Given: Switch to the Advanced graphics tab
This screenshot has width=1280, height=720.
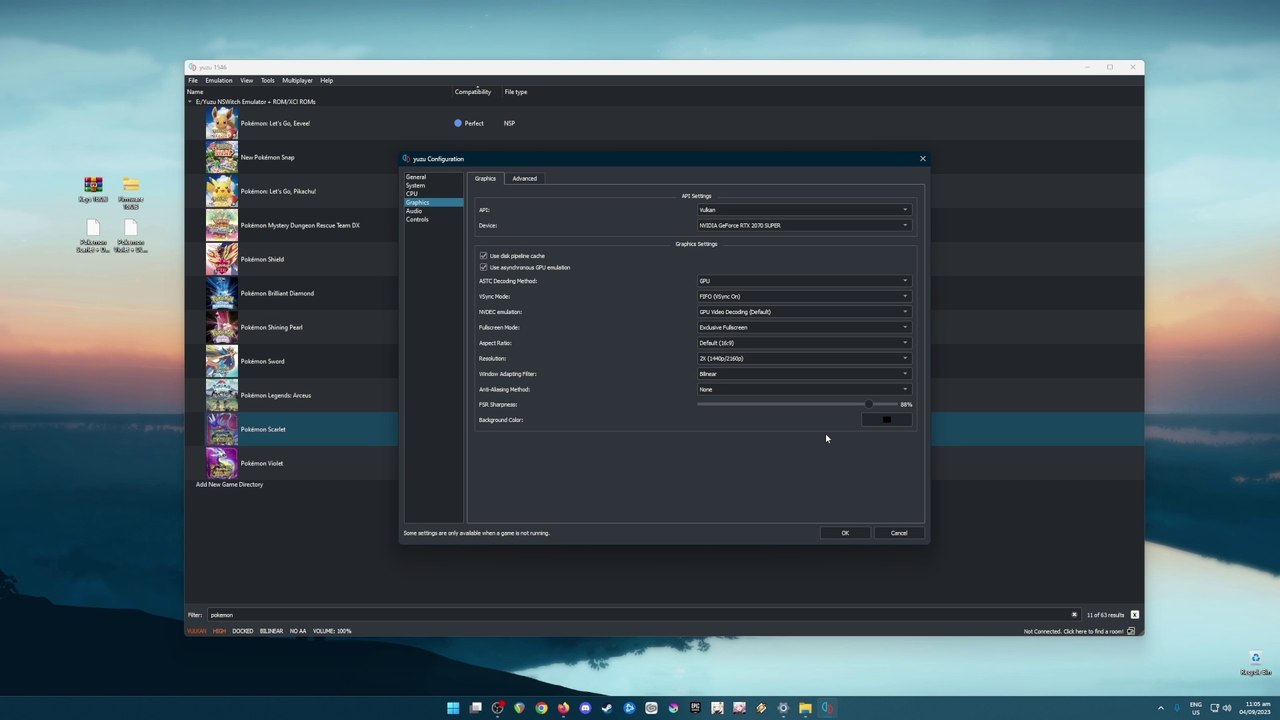Looking at the screenshot, I should click(x=524, y=179).
